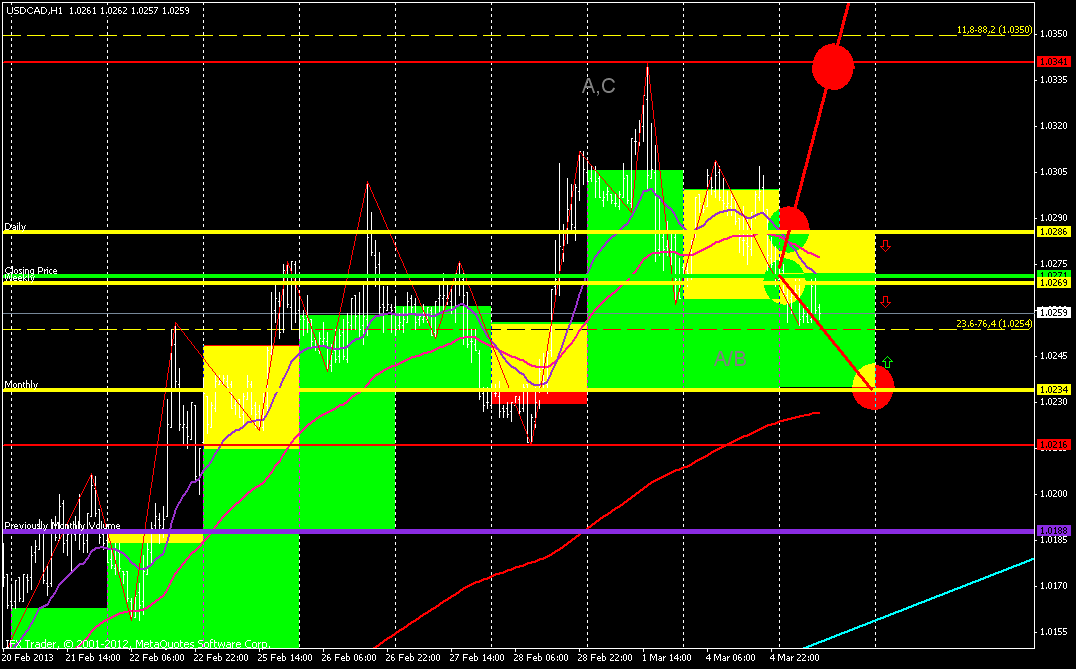Click the current price 1.0259 label
This screenshot has height=669, width=1076.
point(1053,313)
